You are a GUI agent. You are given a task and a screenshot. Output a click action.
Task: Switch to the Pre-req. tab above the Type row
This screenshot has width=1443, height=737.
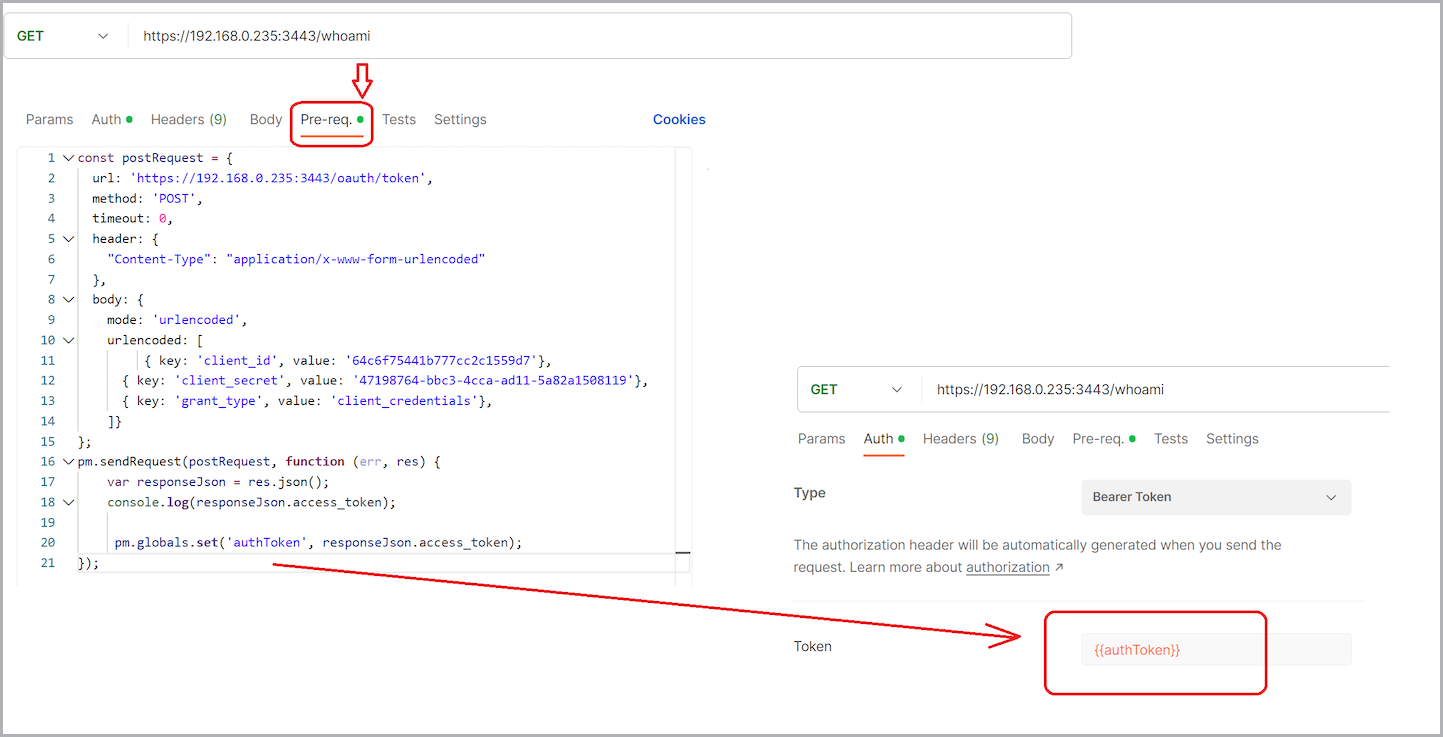point(1104,439)
